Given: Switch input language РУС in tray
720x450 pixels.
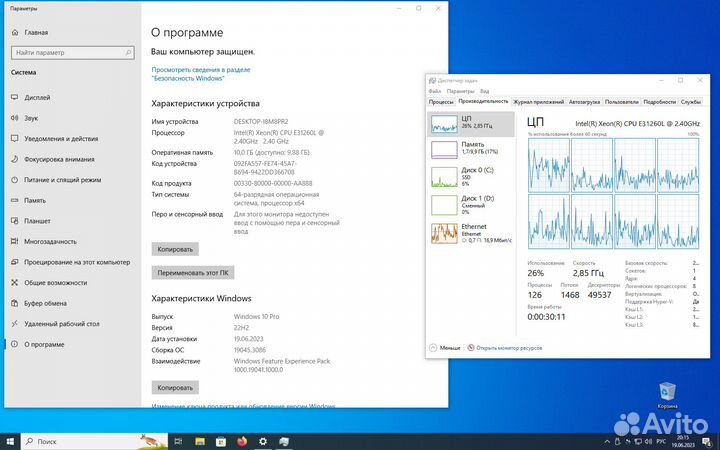Looking at the screenshot, I should point(662,442).
